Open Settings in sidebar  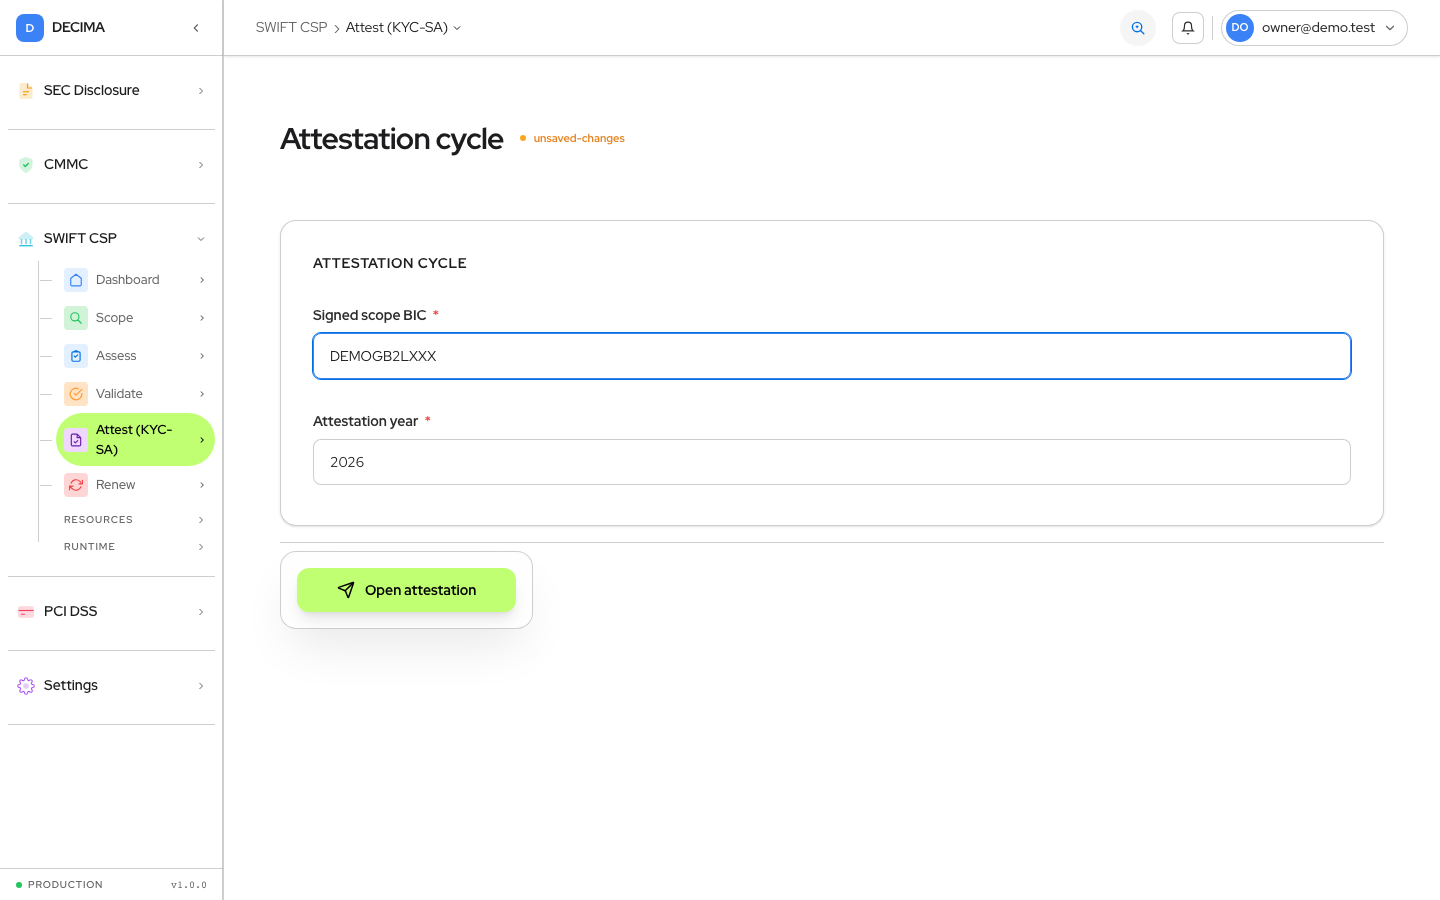[x=112, y=686]
